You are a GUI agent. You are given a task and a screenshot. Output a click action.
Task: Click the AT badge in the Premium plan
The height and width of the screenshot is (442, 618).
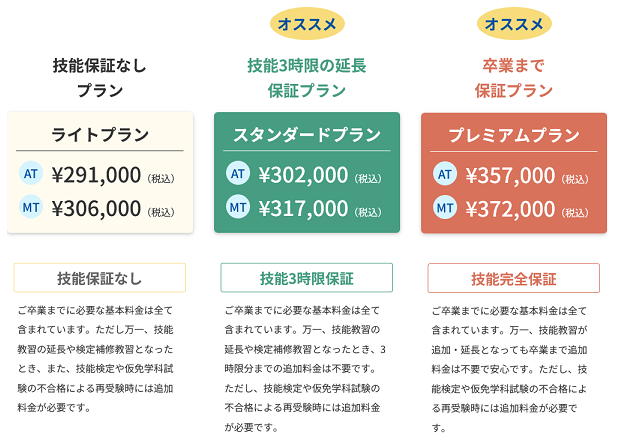pyautogui.click(x=445, y=174)
